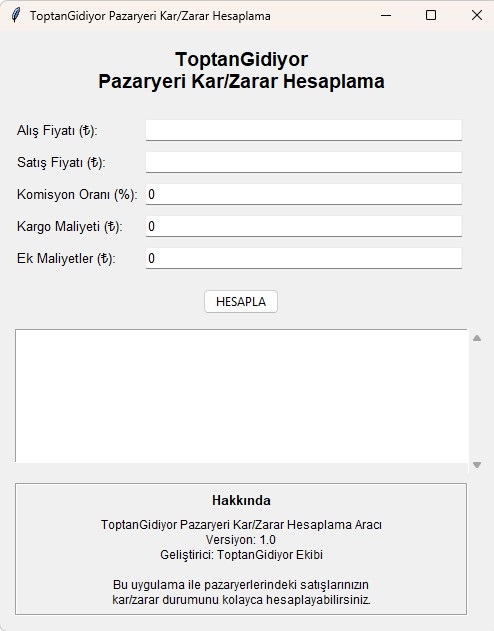Click into the Ek Maliyetler field
494x631 pixels.
[x=304, y=258]
